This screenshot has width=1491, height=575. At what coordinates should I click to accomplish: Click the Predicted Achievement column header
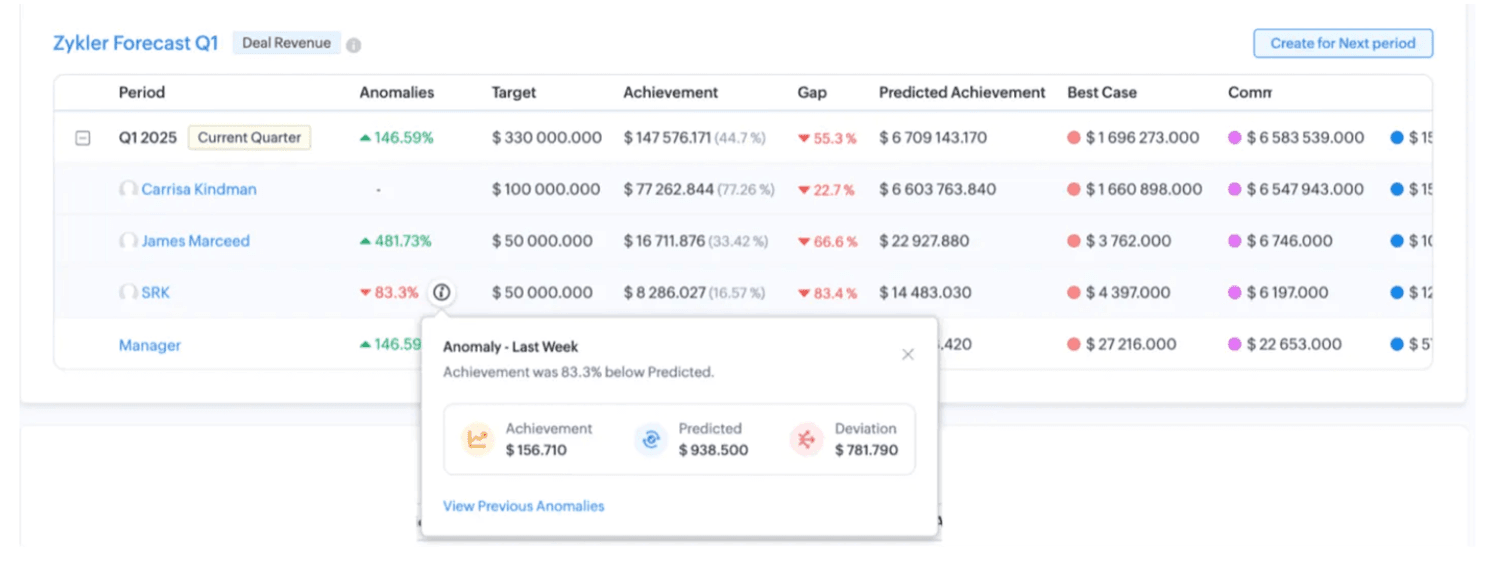tap(962, 92)
